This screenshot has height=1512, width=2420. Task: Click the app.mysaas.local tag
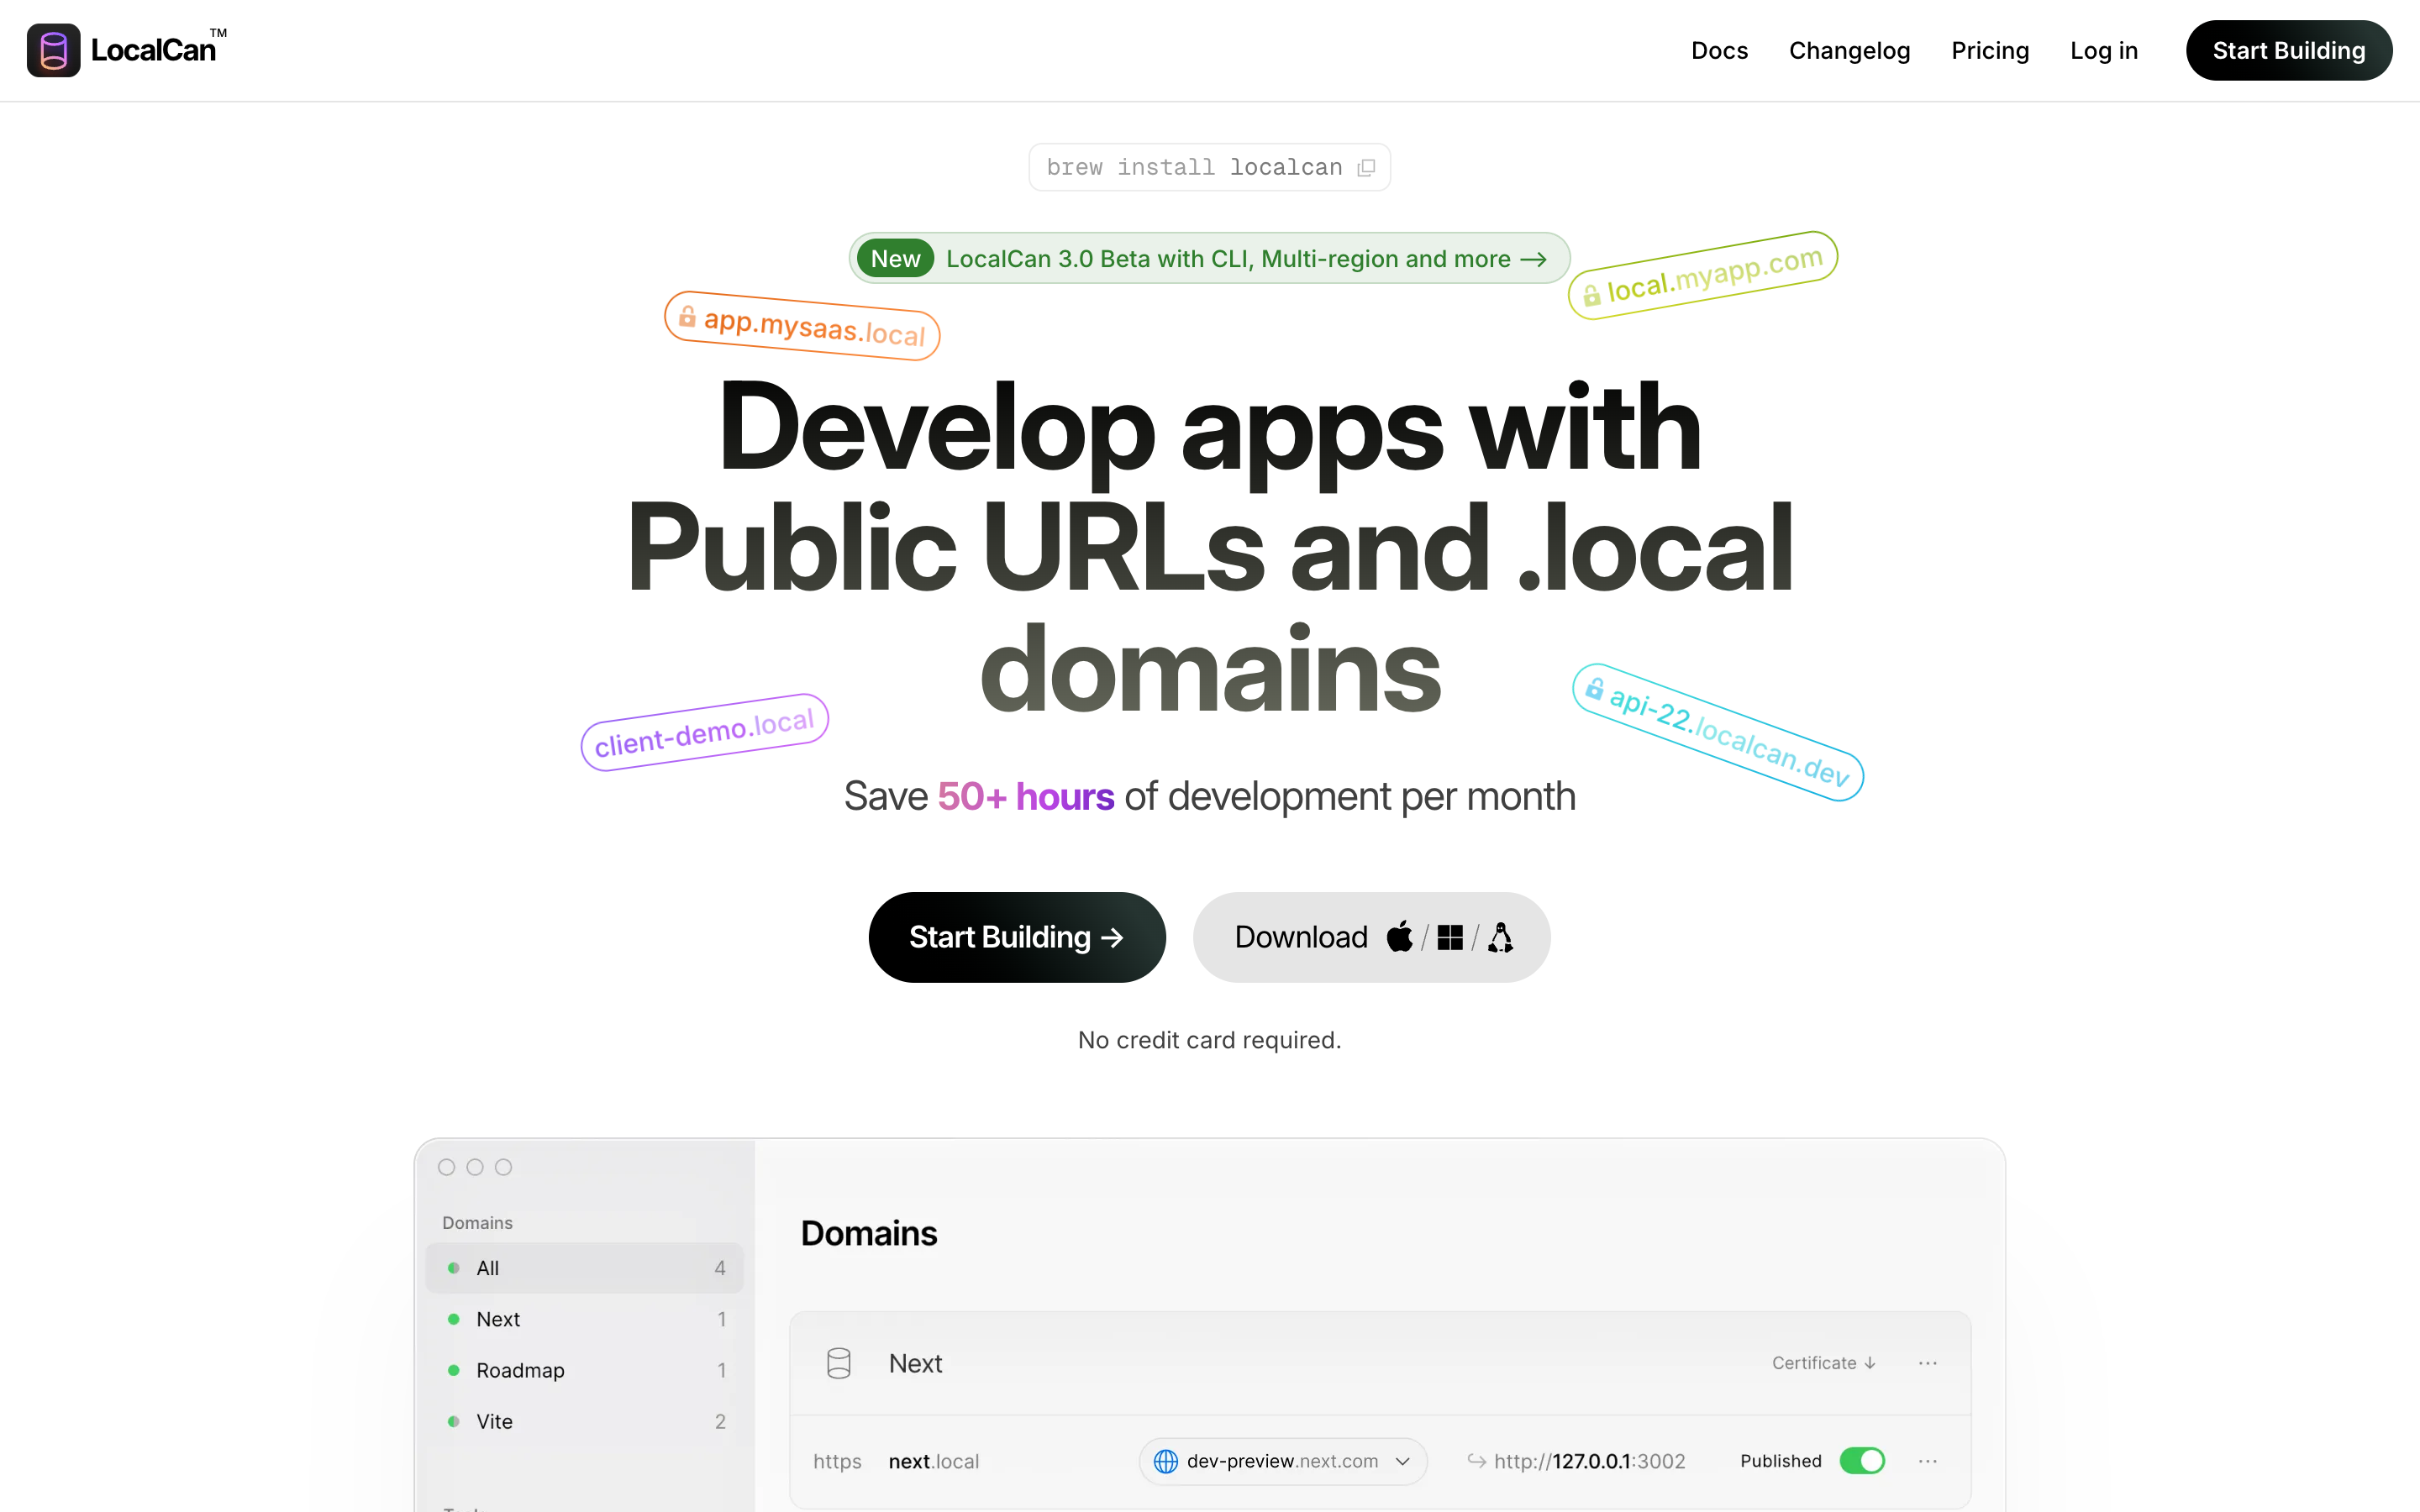point(802,326)
